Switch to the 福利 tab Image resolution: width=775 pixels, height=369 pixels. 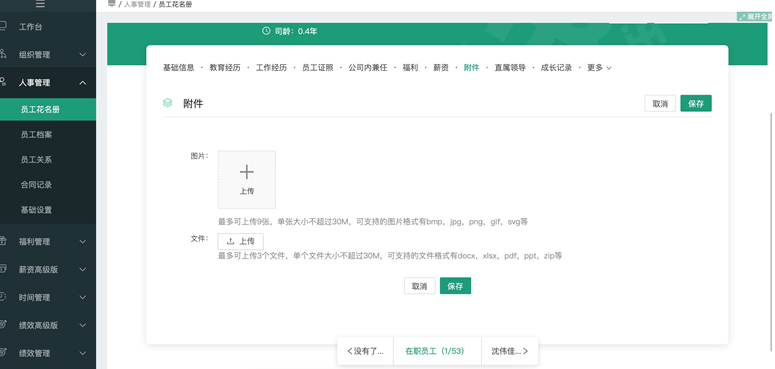410,68
